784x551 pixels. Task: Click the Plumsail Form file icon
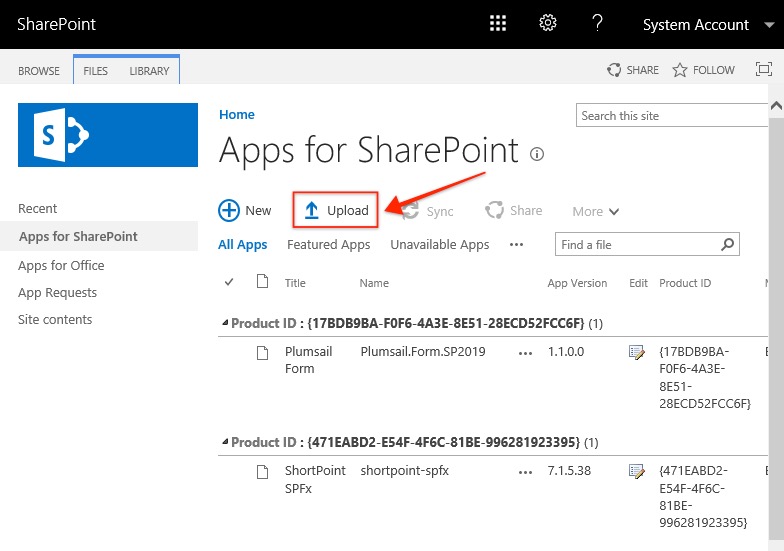(262, 353)
